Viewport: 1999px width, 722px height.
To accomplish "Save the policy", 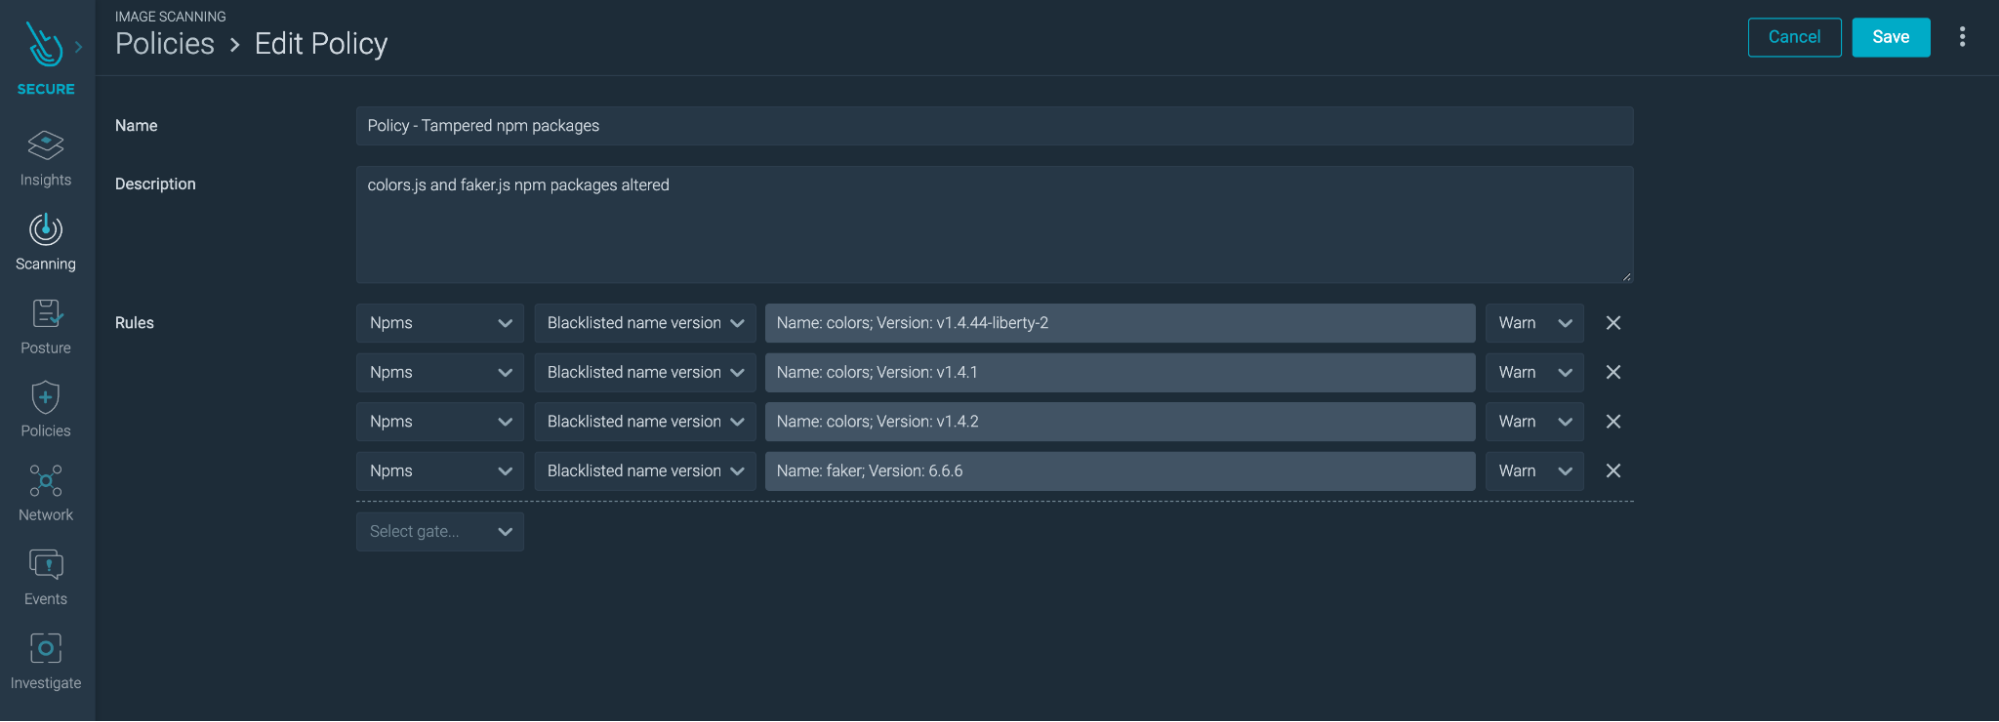I will (1890, 37).
